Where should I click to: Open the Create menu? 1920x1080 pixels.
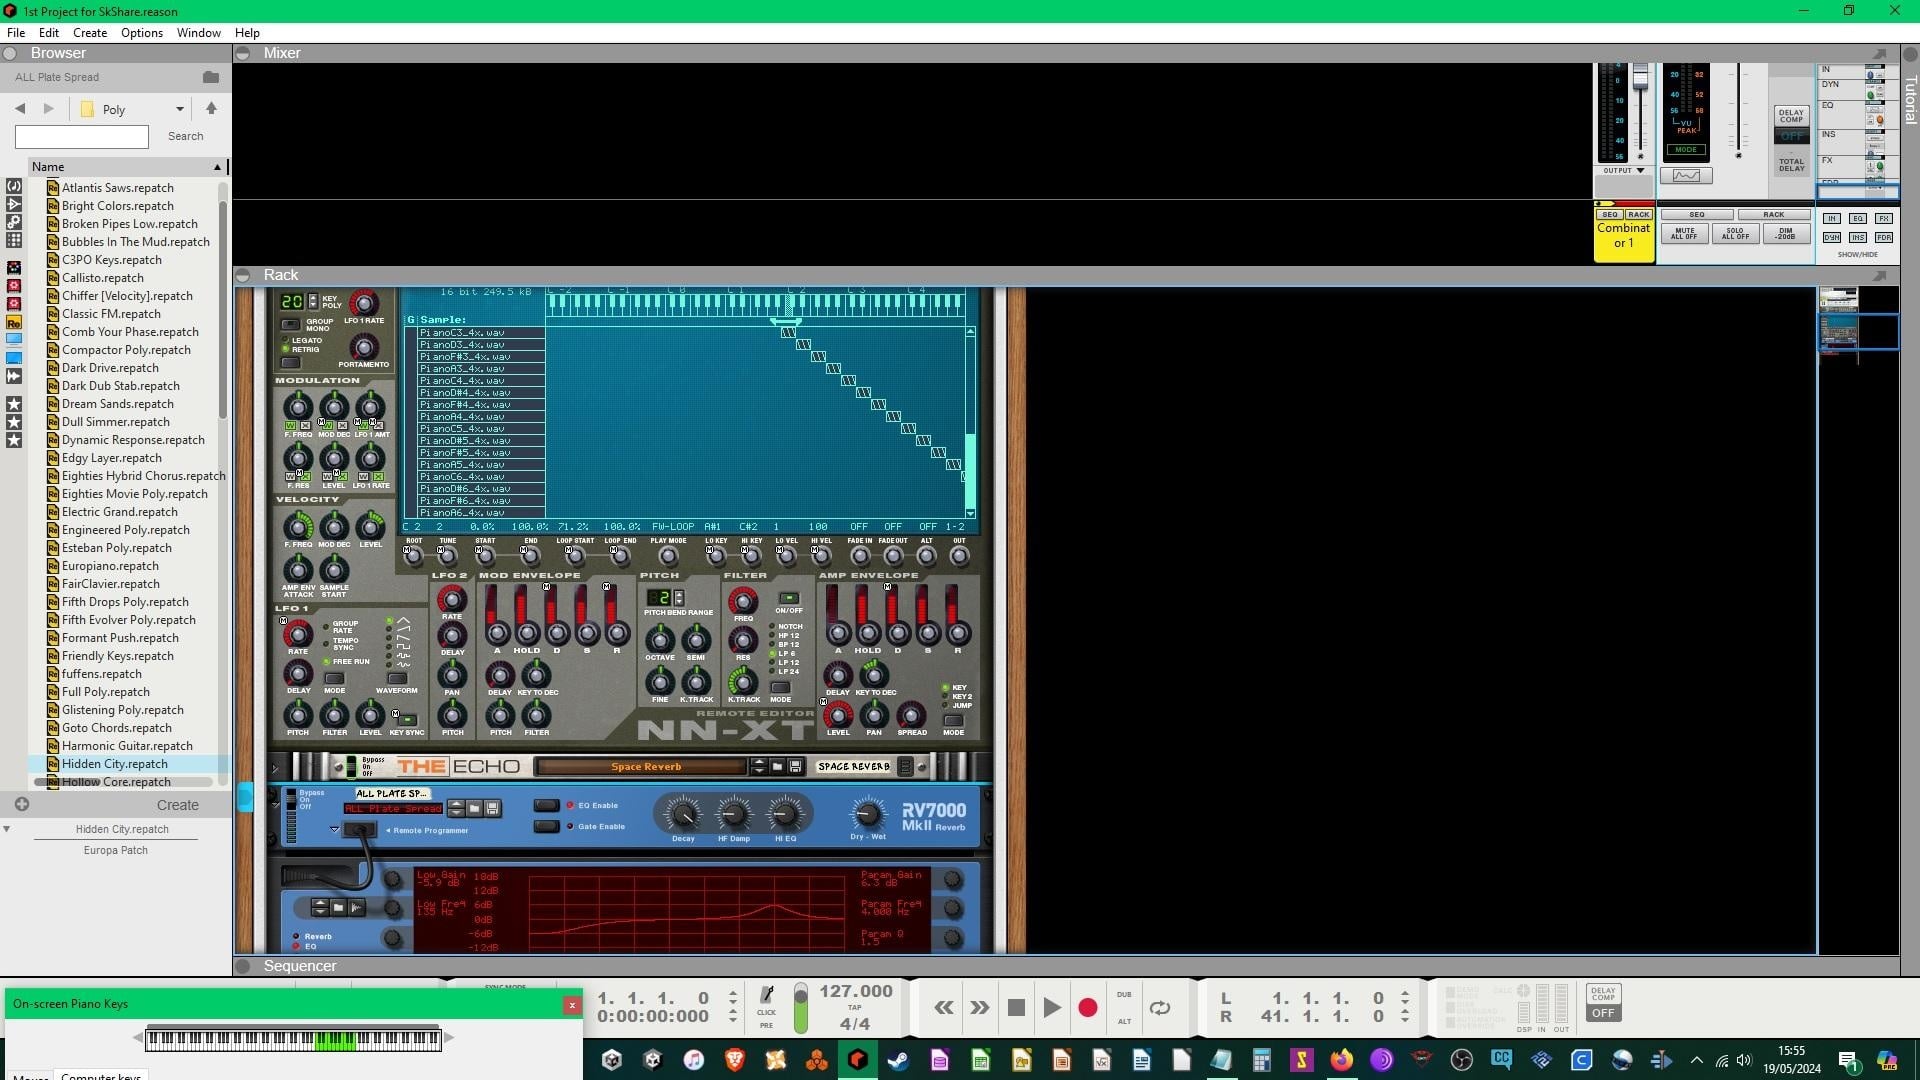[90, 33]
